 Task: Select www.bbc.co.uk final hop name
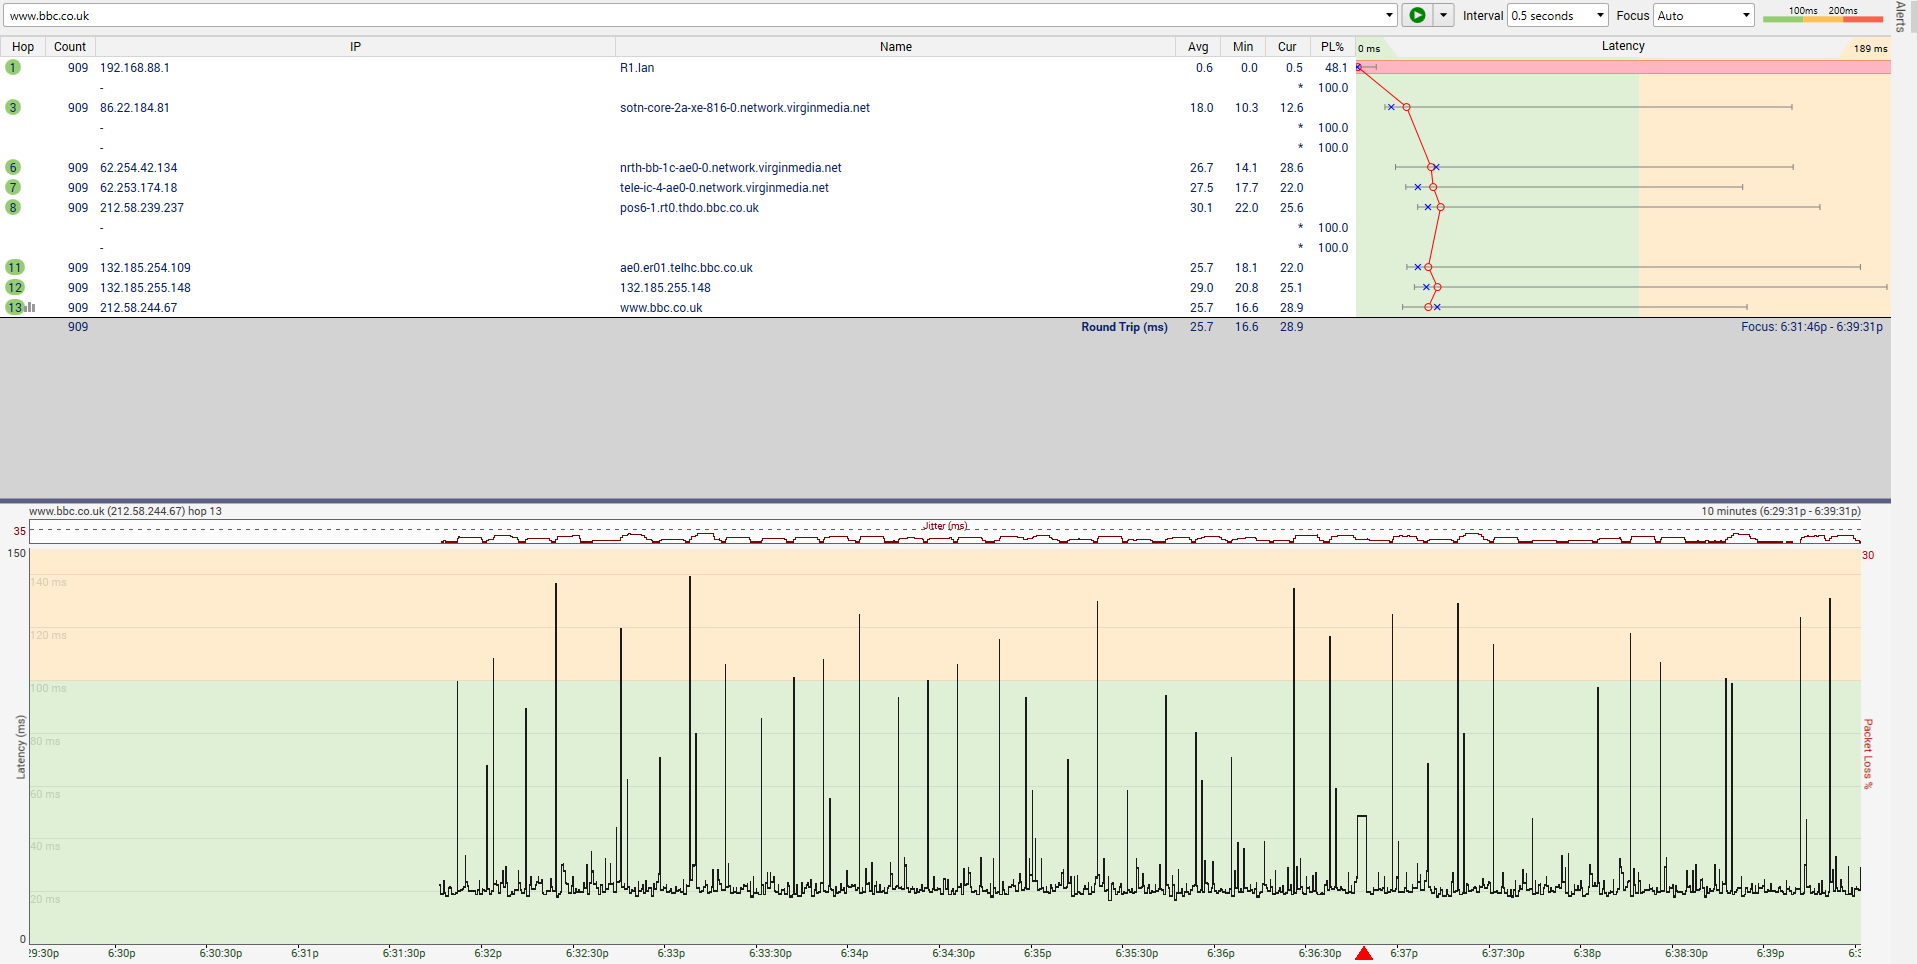pyautogui.click(x=661, y=308)
